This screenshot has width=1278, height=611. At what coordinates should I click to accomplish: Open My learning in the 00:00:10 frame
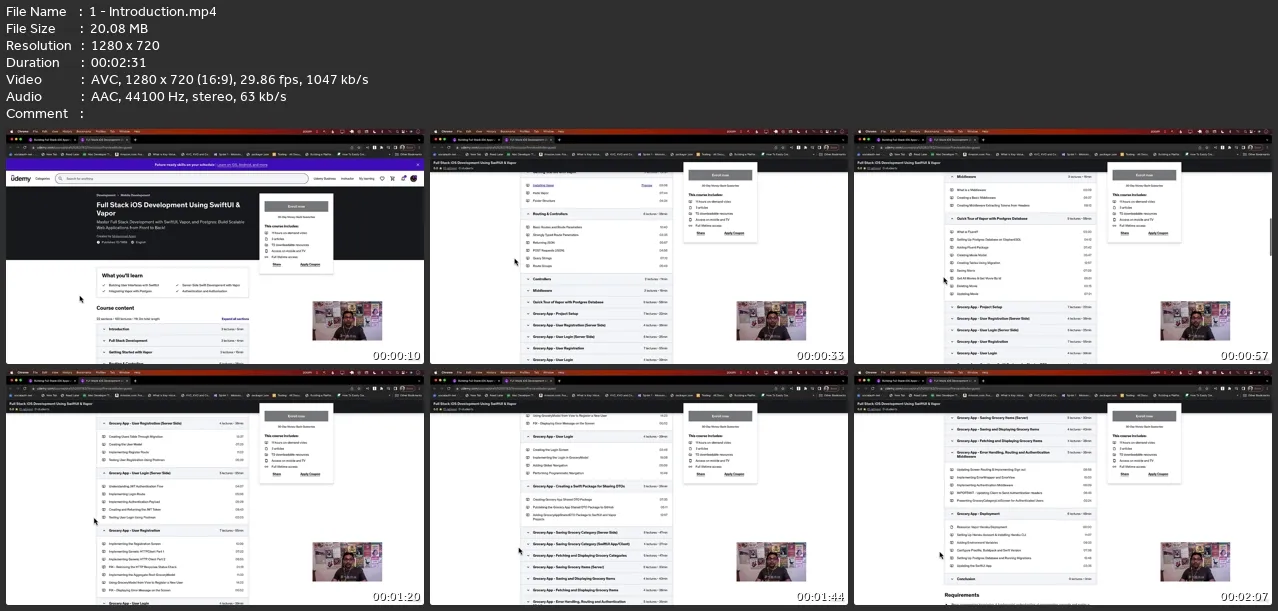(x=368, y=179)
